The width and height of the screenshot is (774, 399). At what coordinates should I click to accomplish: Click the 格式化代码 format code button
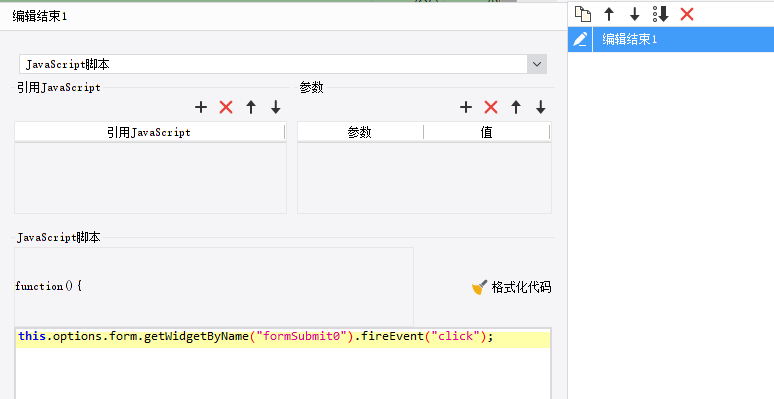(x=511, y=287)
